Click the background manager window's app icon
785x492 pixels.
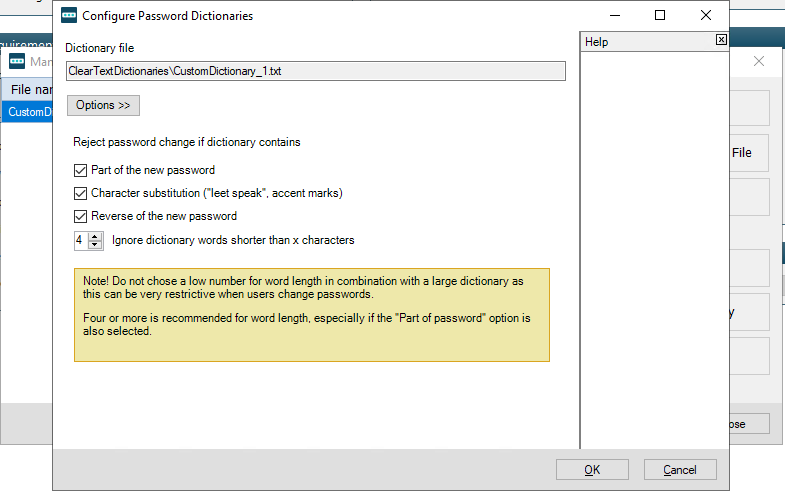tap(17, 61)
